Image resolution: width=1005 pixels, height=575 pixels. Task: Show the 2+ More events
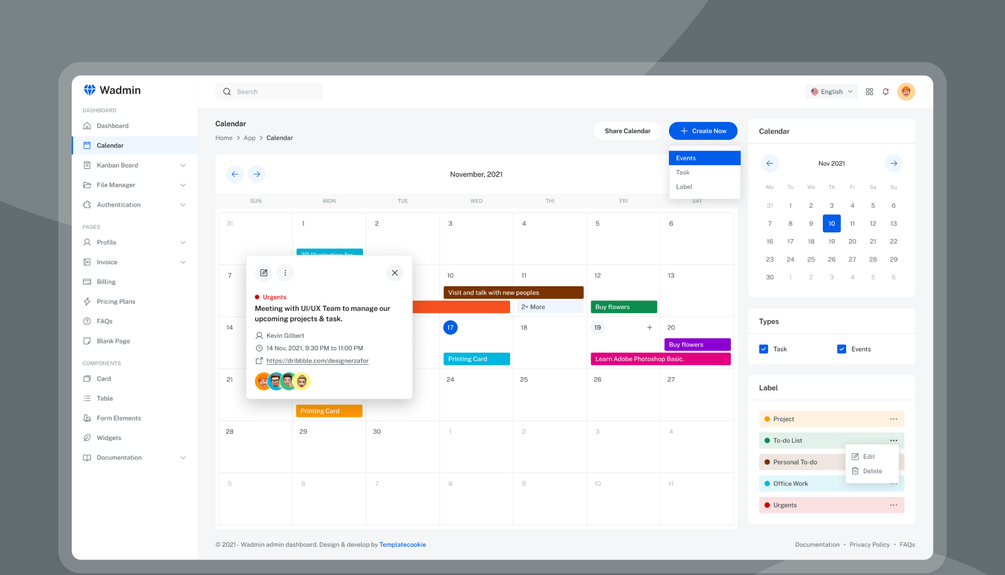click(550, 307)
